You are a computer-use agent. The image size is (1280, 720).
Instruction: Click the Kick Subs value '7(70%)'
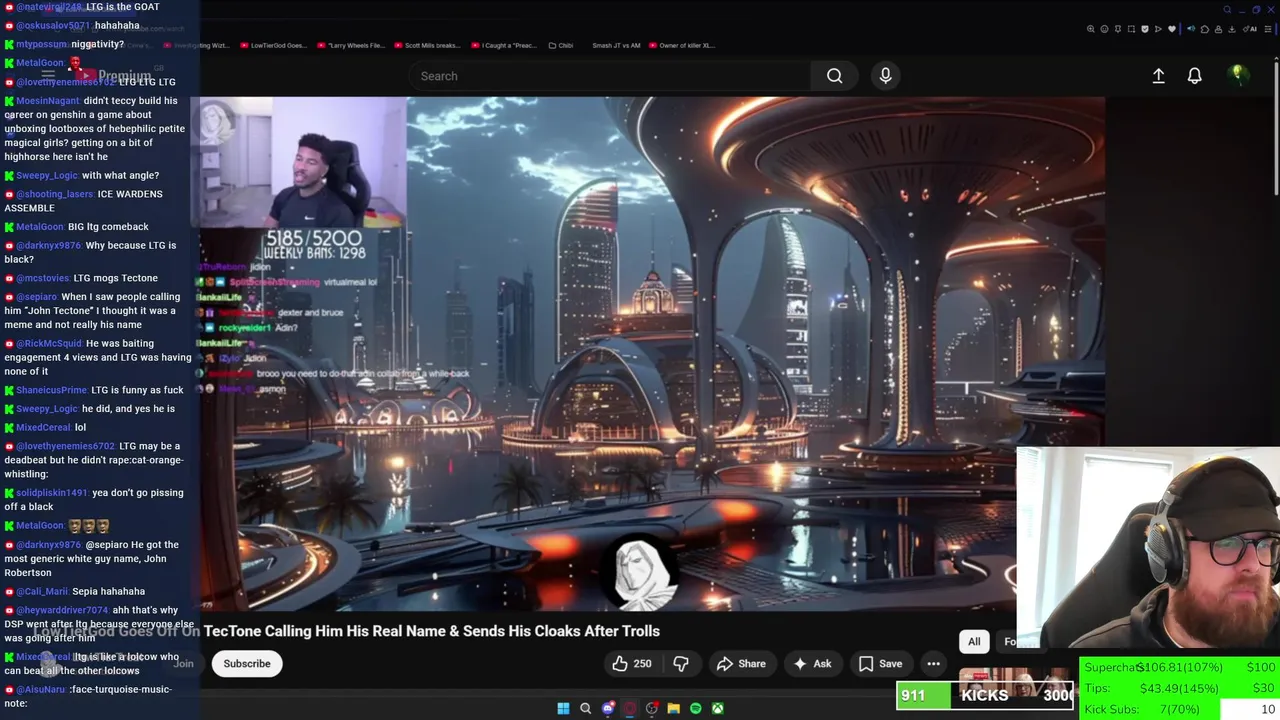point(1178,709)
